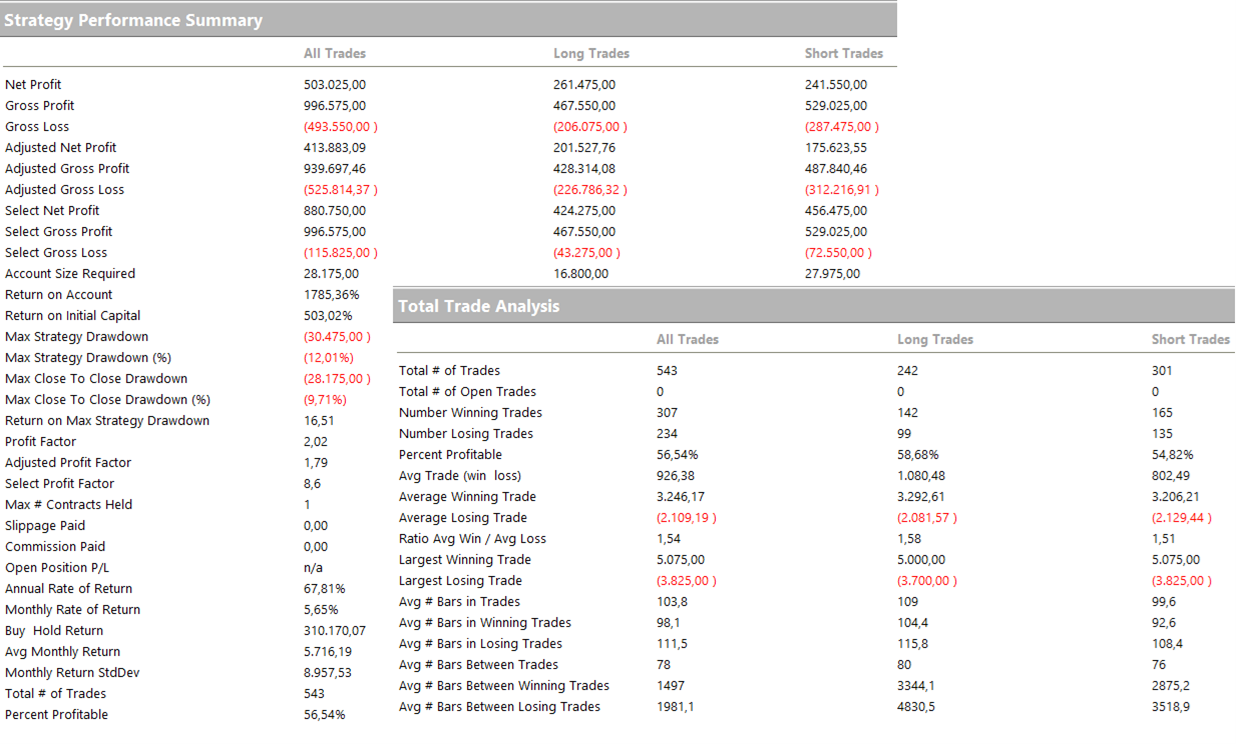Select the Account Size Required label
The width and height of the screenshot is (1236, 744).
tap(70, 274)
